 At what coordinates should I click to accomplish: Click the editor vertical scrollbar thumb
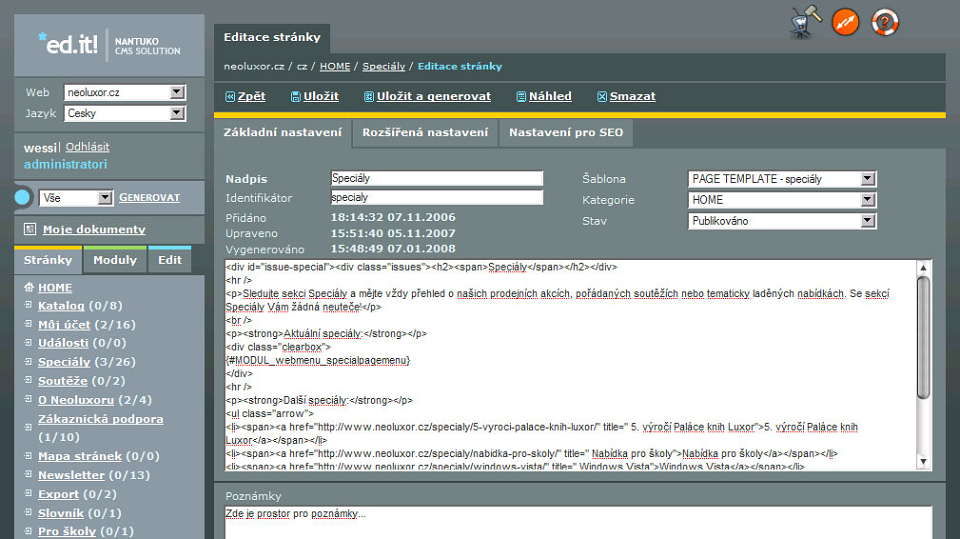[923, 337]
